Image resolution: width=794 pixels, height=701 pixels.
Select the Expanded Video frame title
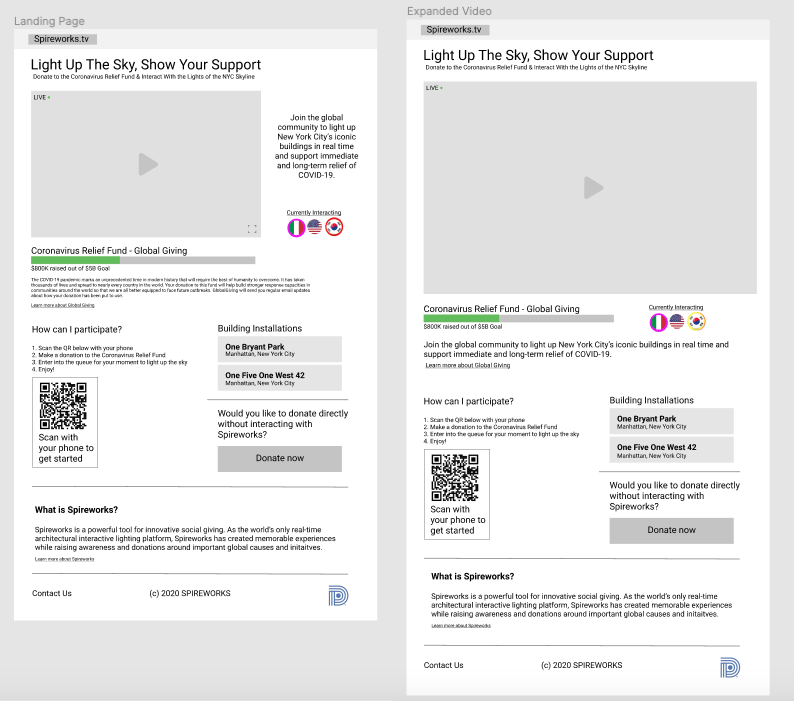pos(449,11)
